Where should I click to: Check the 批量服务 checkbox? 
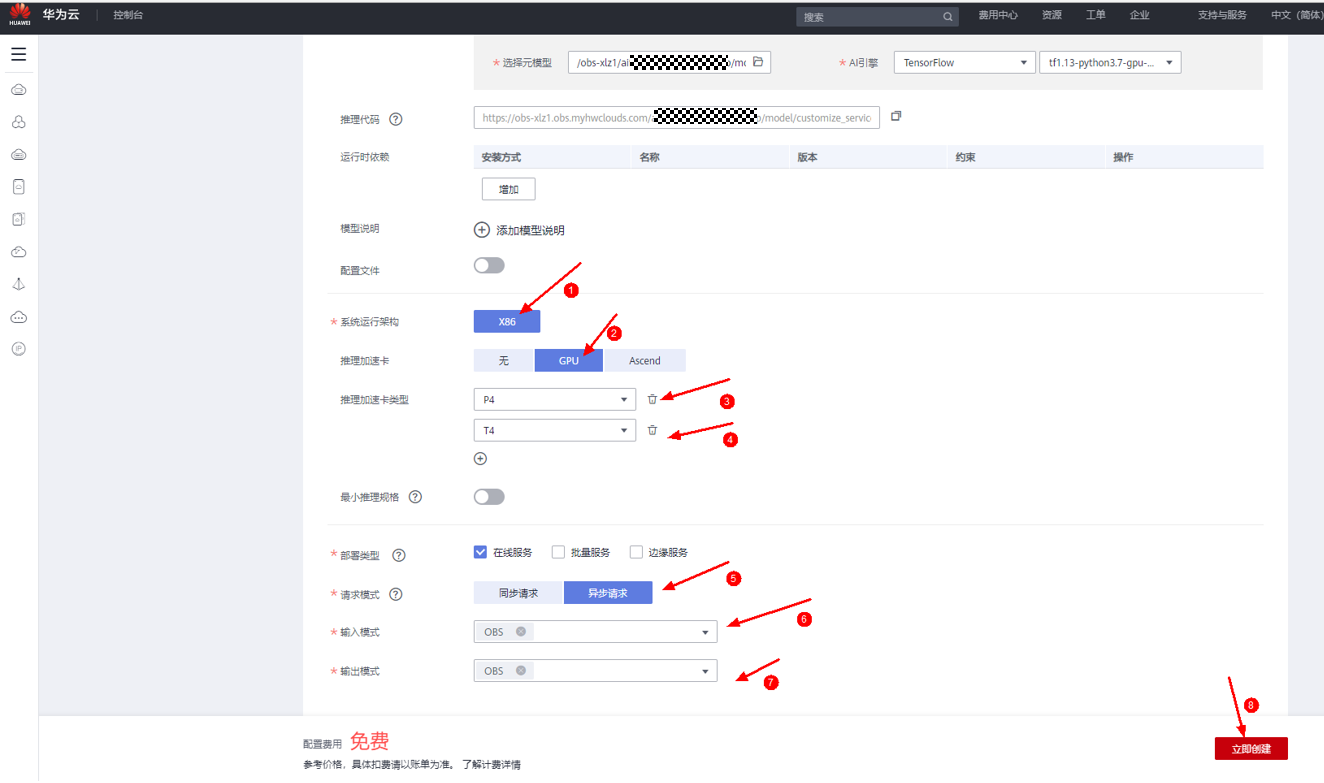pyautogui.click(x=558, y=552)
